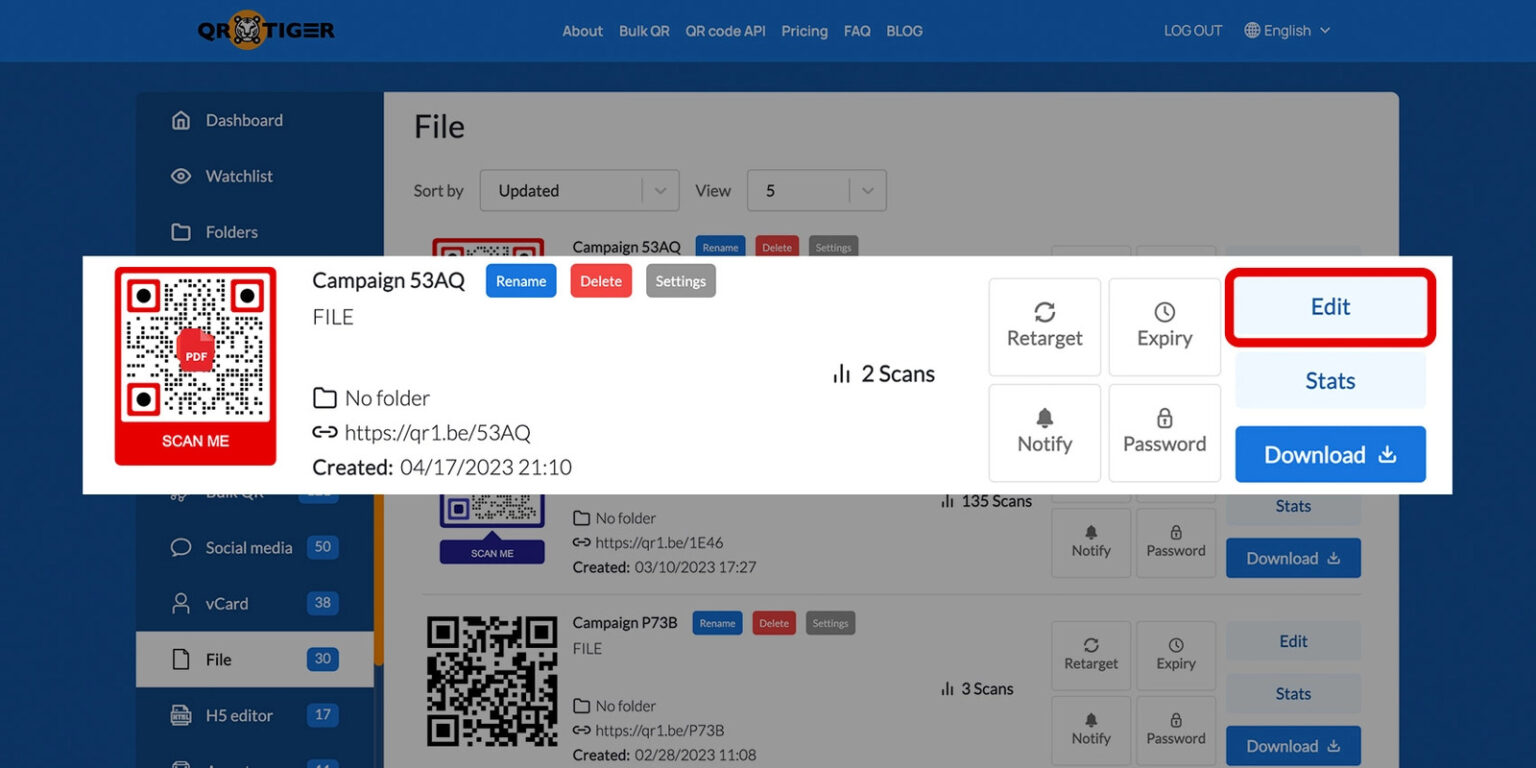Open Folders in the sidebar
This screenshot has height=768, width=1536.
[x=255, y=232]
